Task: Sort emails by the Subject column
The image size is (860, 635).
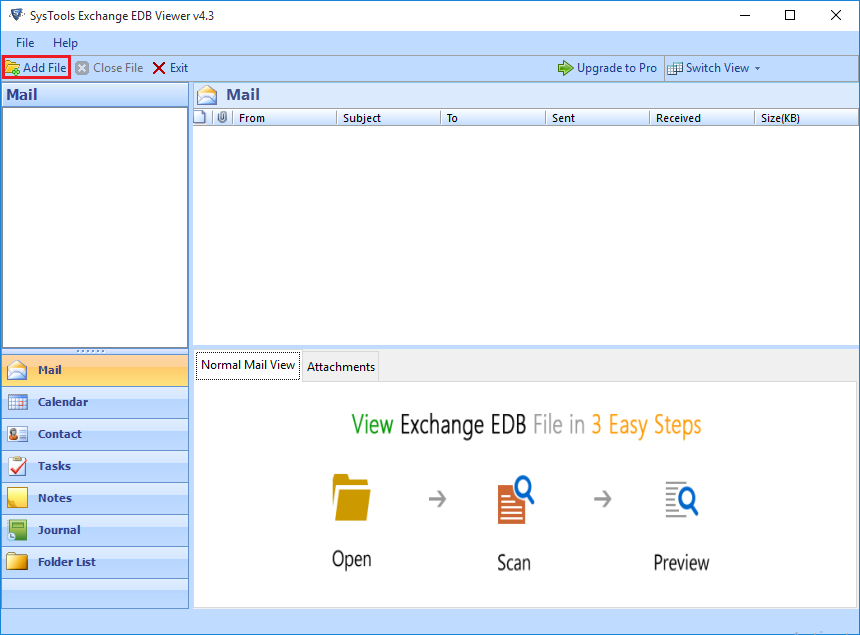Action: coord(388,118)
